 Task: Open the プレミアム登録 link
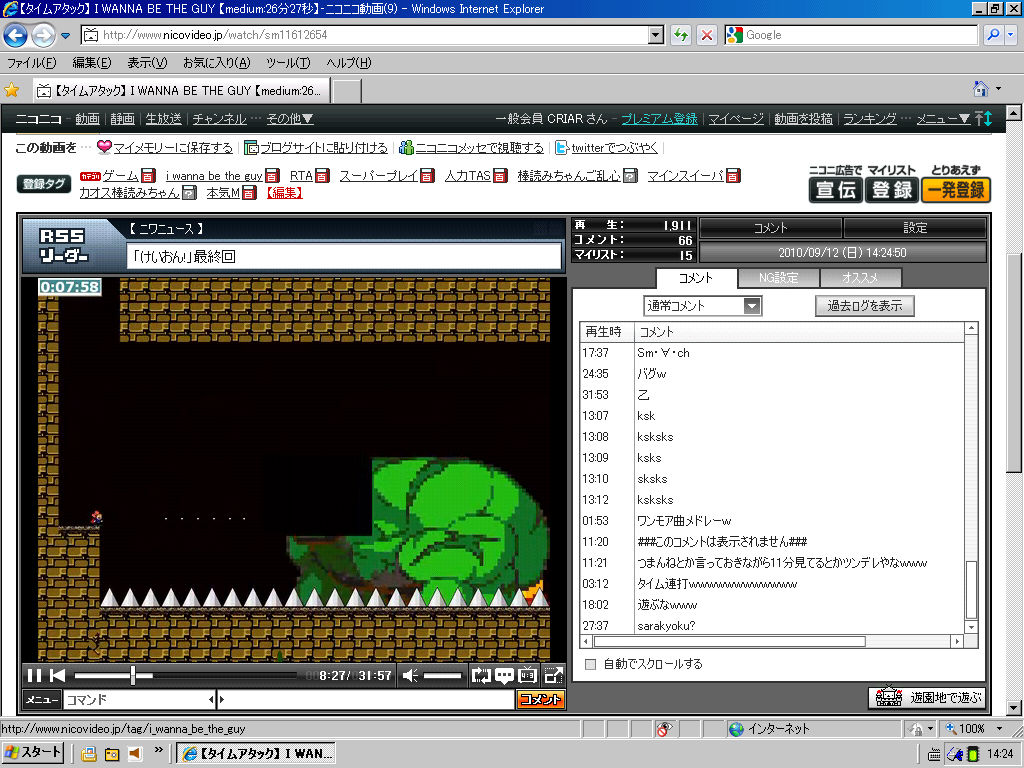click(659, 119)
